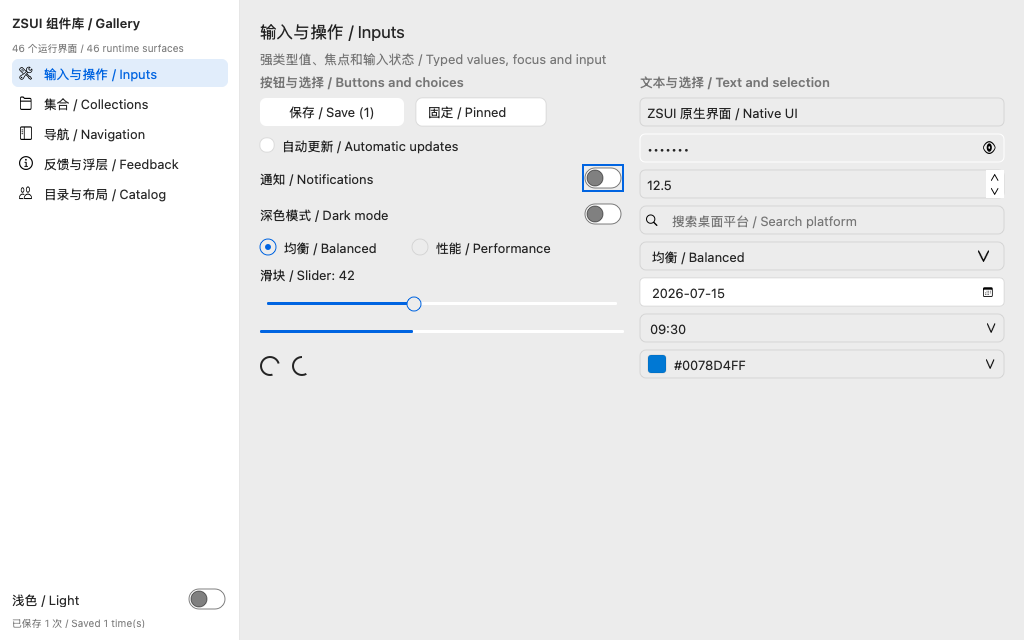The width and height of the screenshot is (1024, 640).
Task: Open the Catalog section
Action: (120, 194)
